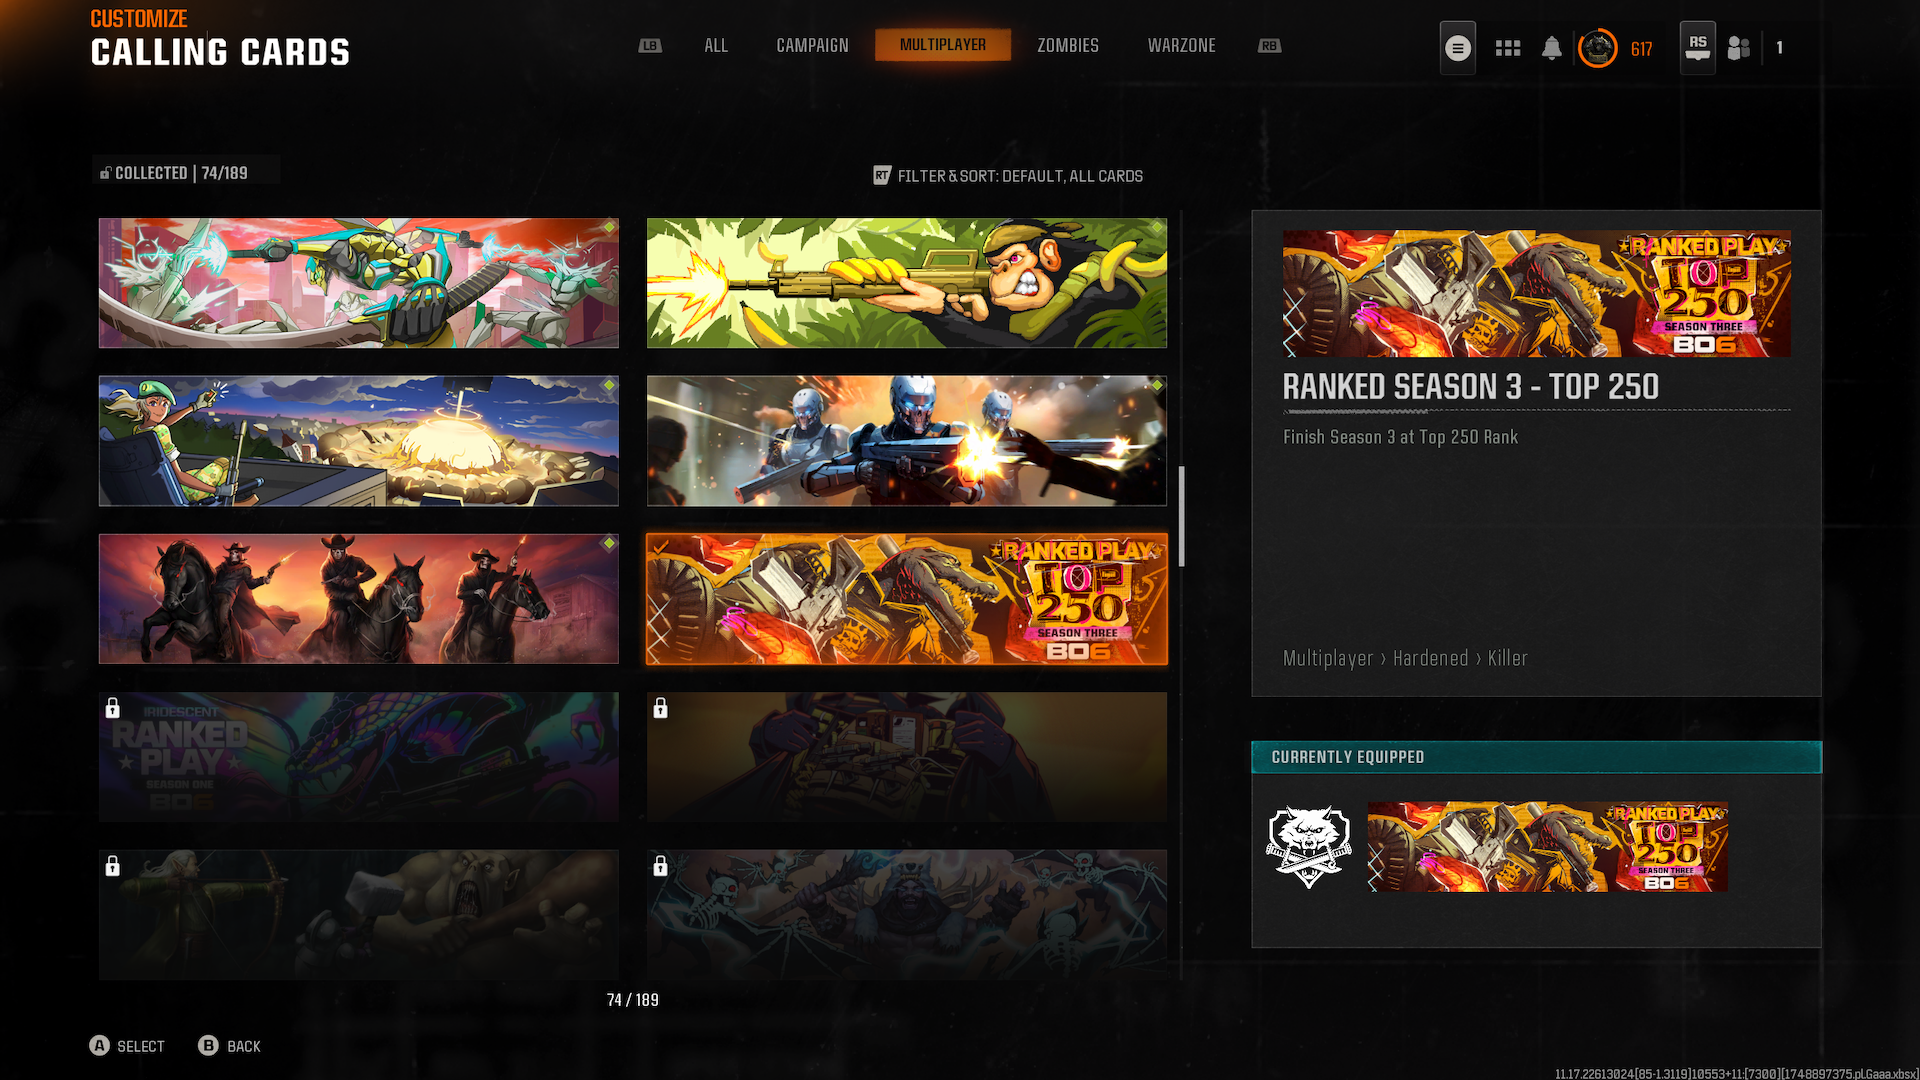Click the RT filter and sort icon

(881, 176)
